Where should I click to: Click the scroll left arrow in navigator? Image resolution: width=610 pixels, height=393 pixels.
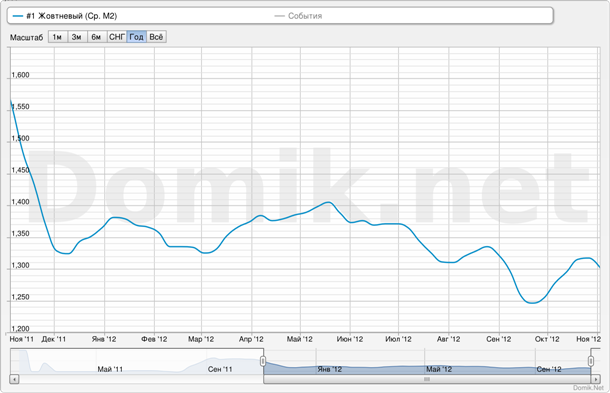coord(14,379)
